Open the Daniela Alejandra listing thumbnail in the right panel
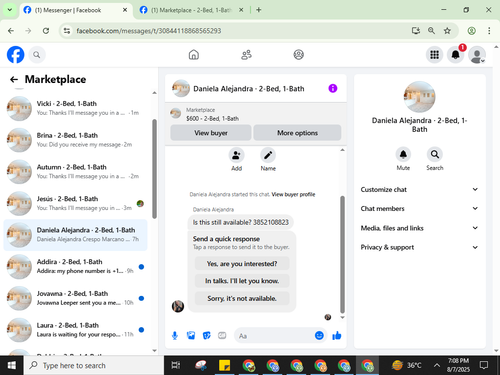Viewport: 500px width, 375px height. (419, 97)
